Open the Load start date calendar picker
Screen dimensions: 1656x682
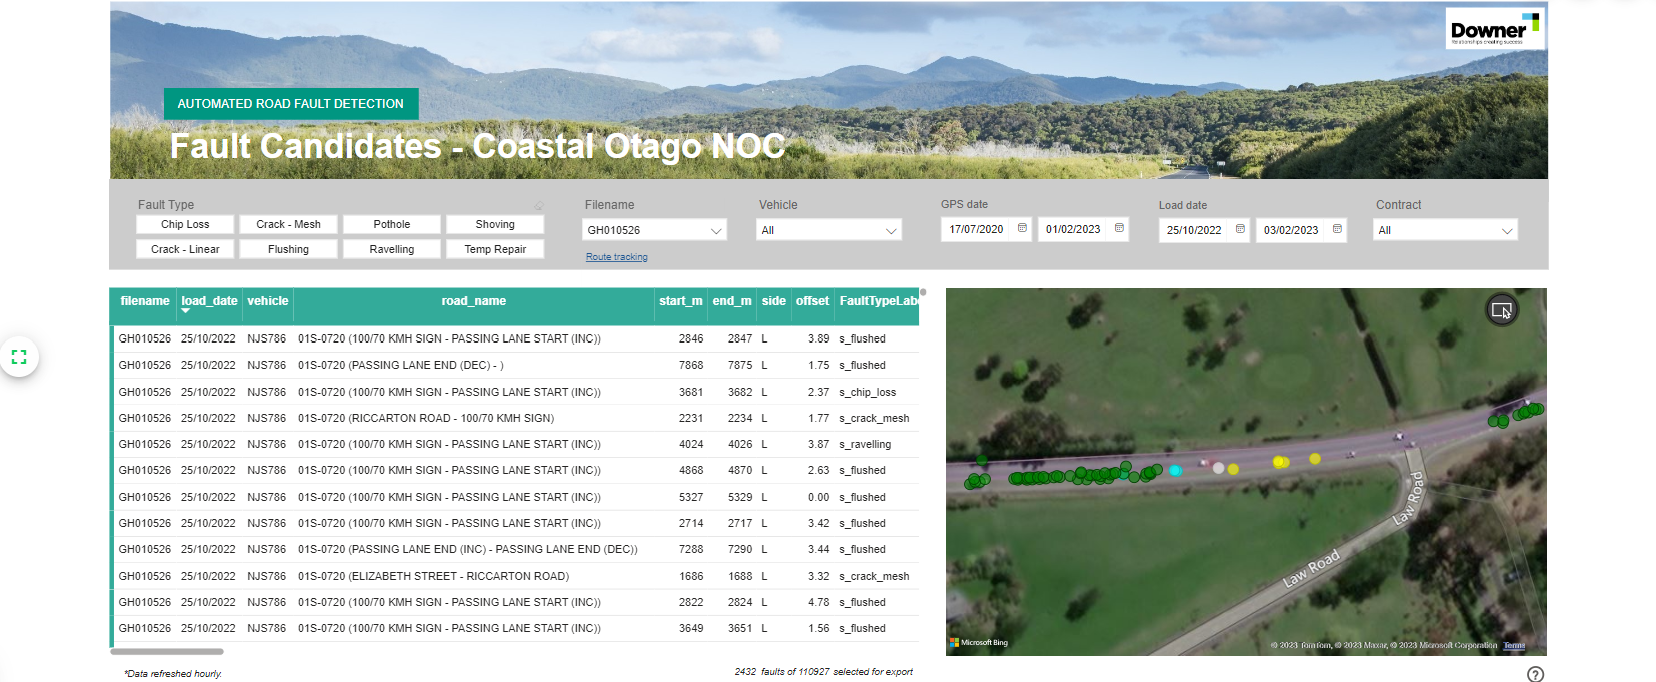point(1240,229)
